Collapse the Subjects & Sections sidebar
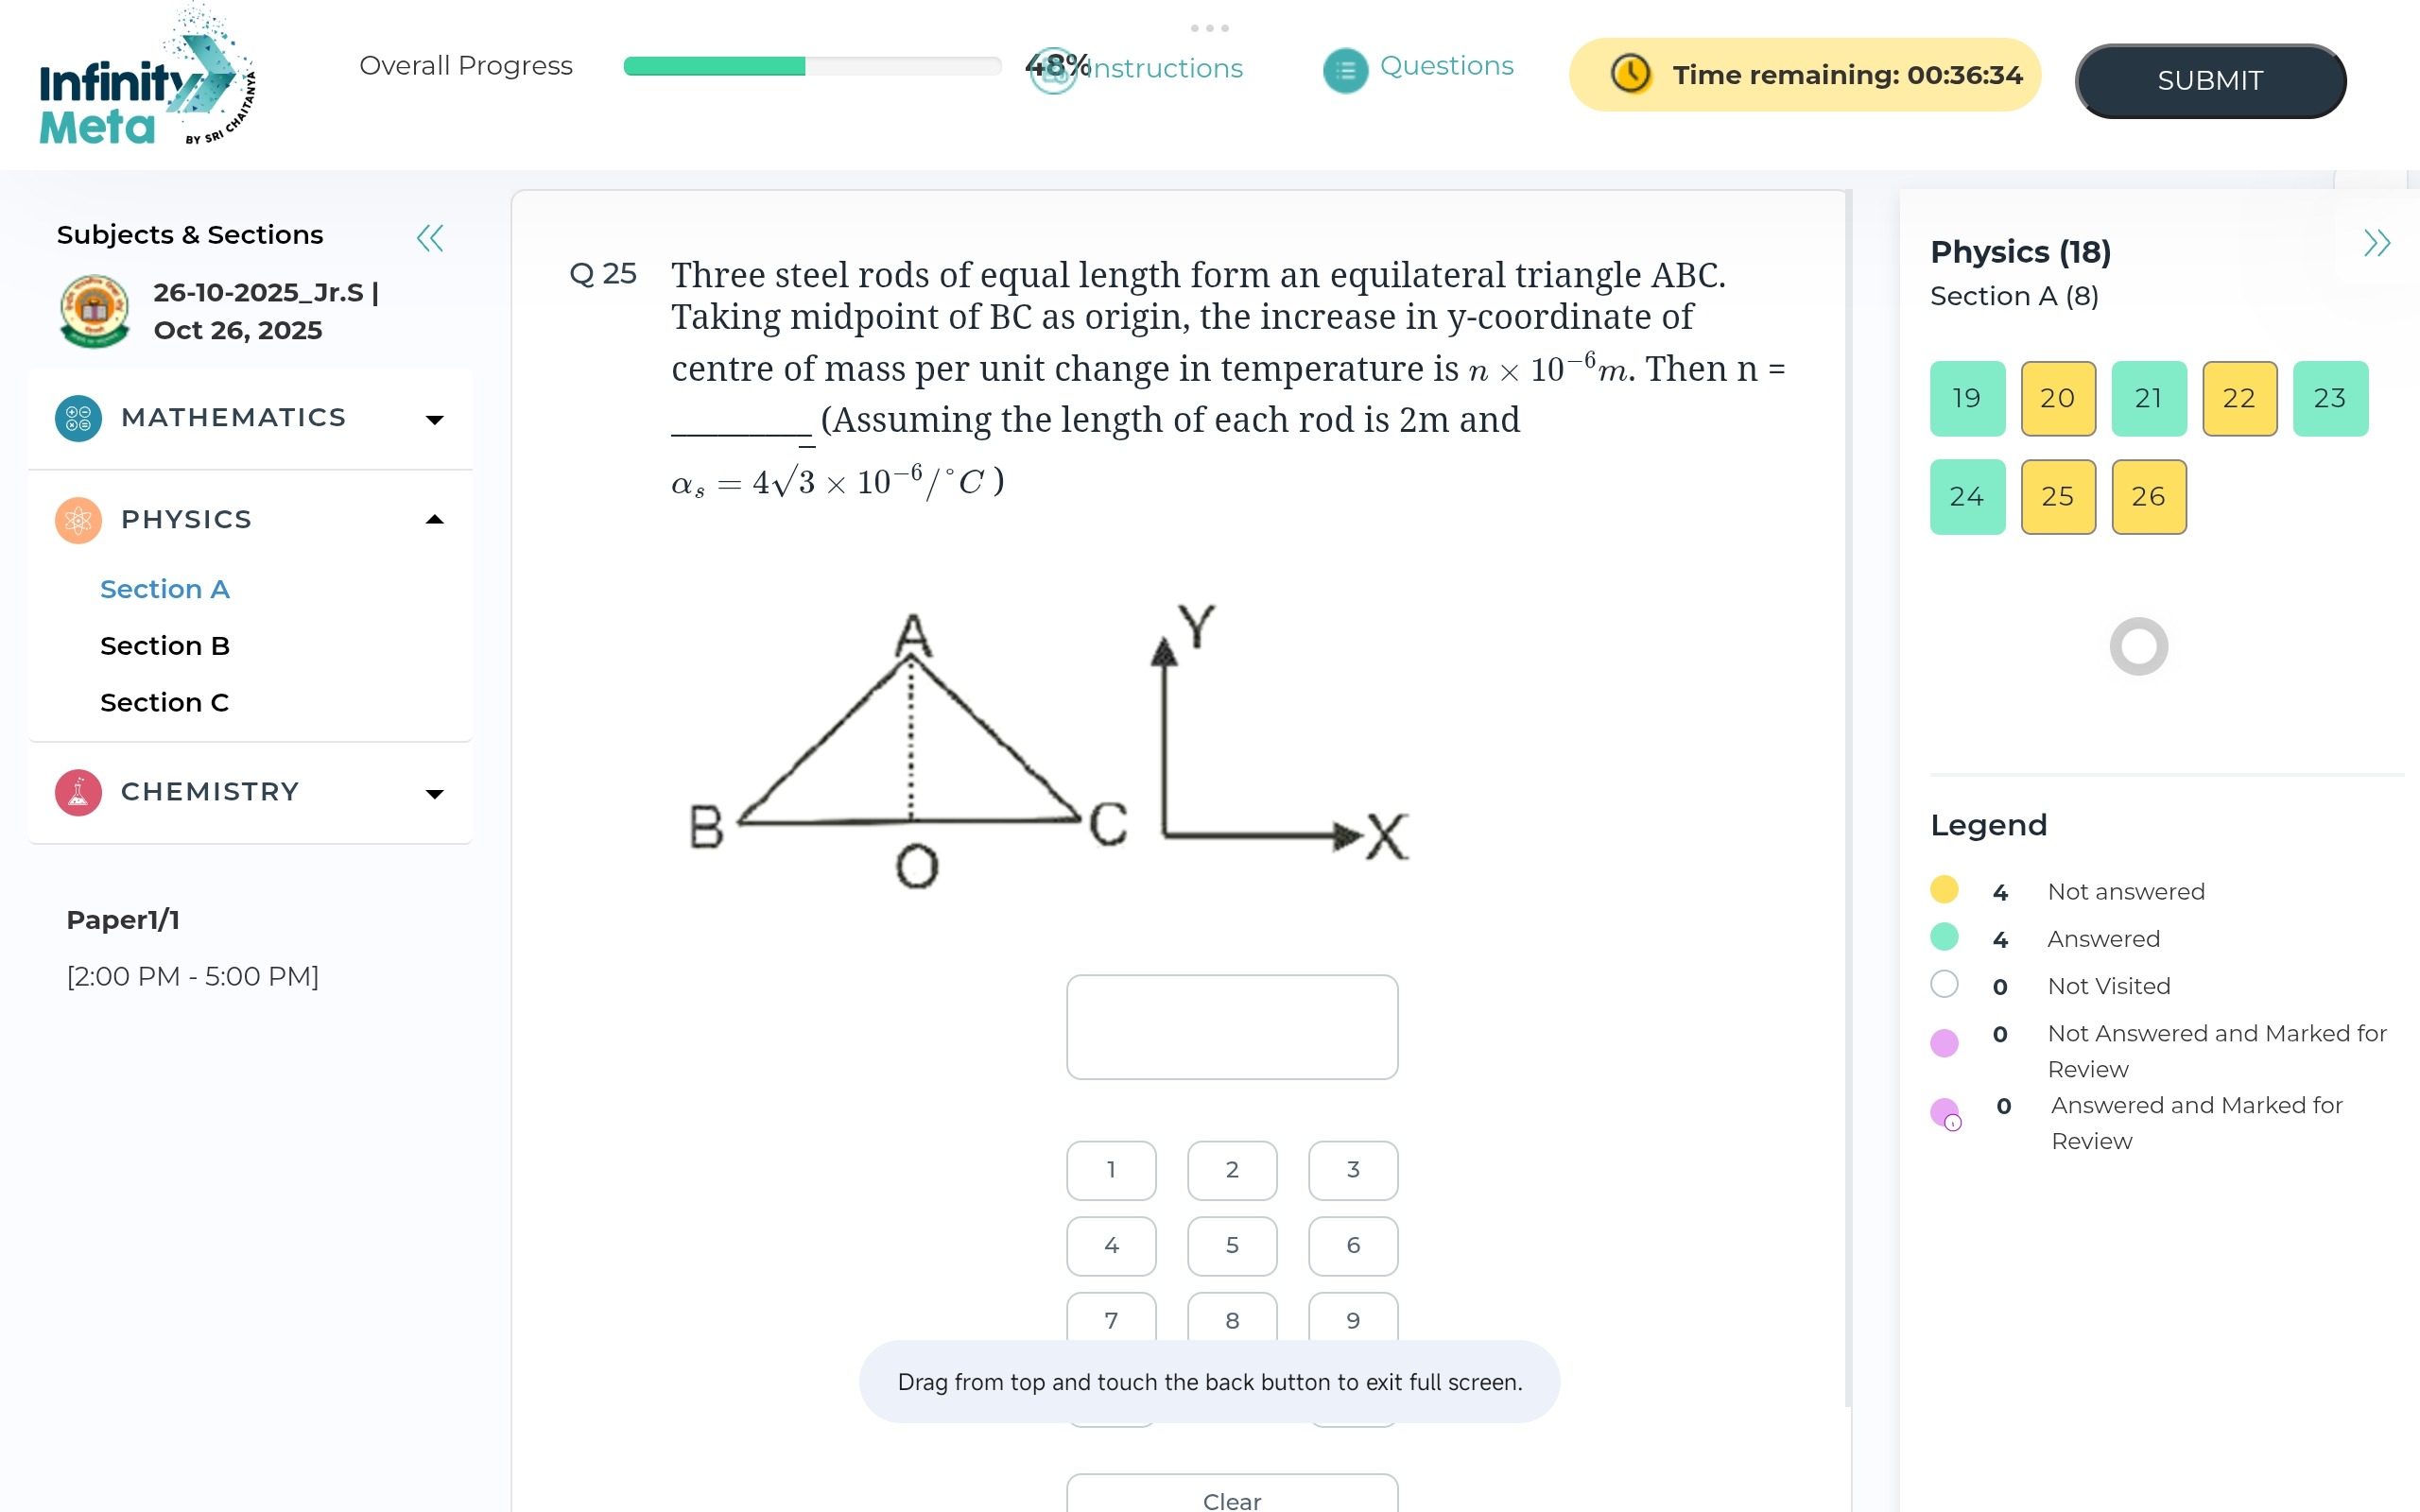 click(x=430, y=238)
